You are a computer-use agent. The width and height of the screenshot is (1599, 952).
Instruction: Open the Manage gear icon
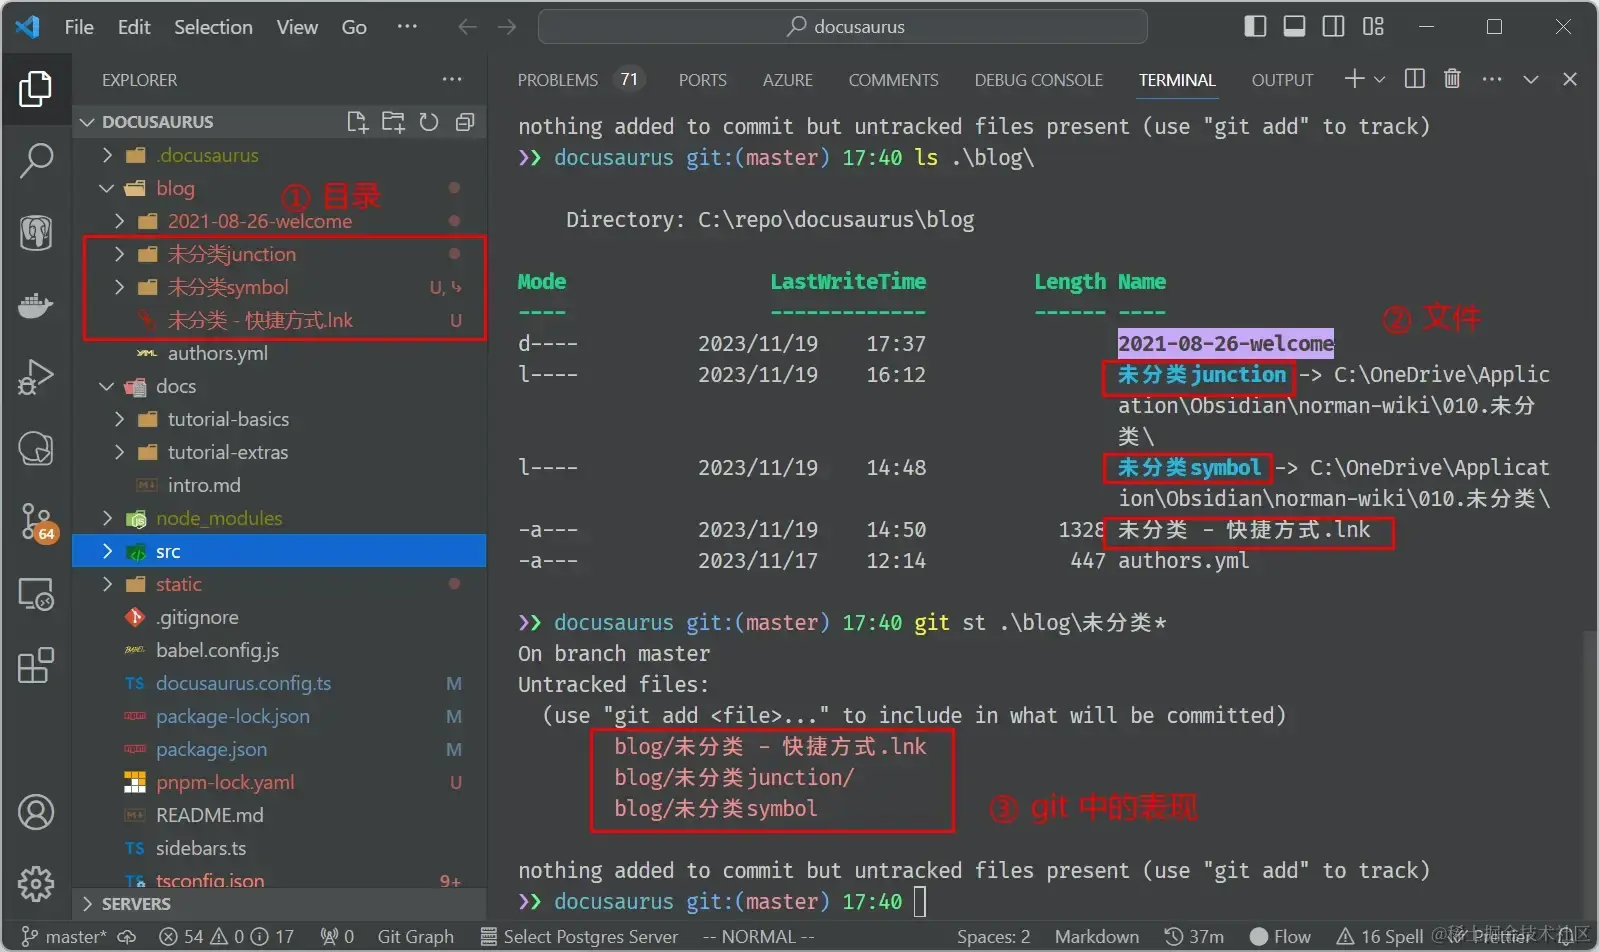[36, 884]
